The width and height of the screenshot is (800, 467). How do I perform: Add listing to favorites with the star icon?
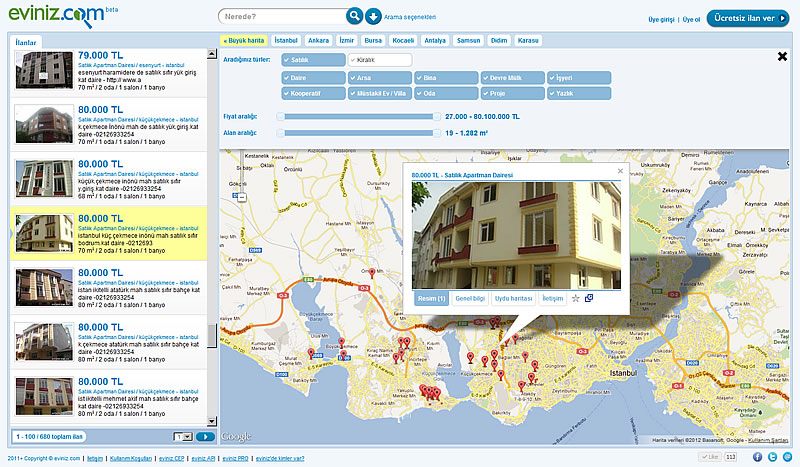(575, 298)
